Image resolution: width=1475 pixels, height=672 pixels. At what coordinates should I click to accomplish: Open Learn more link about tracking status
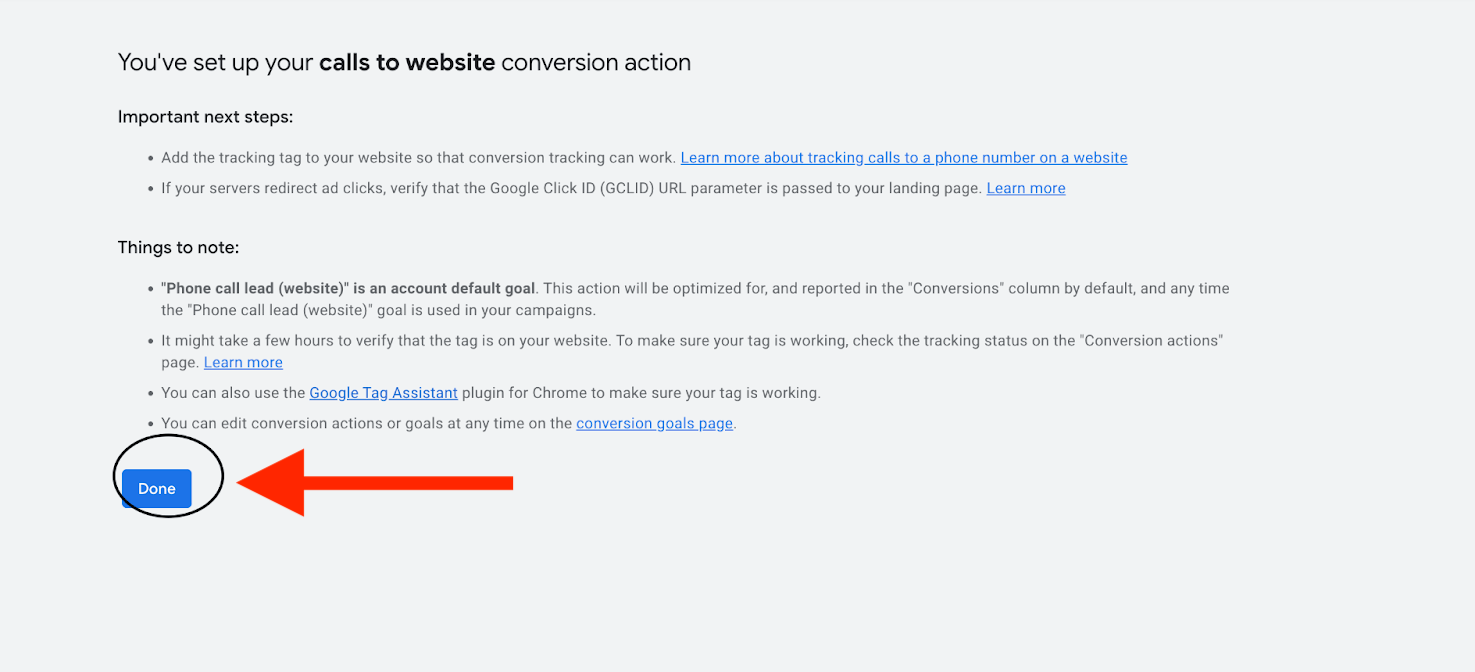[243, 362]
